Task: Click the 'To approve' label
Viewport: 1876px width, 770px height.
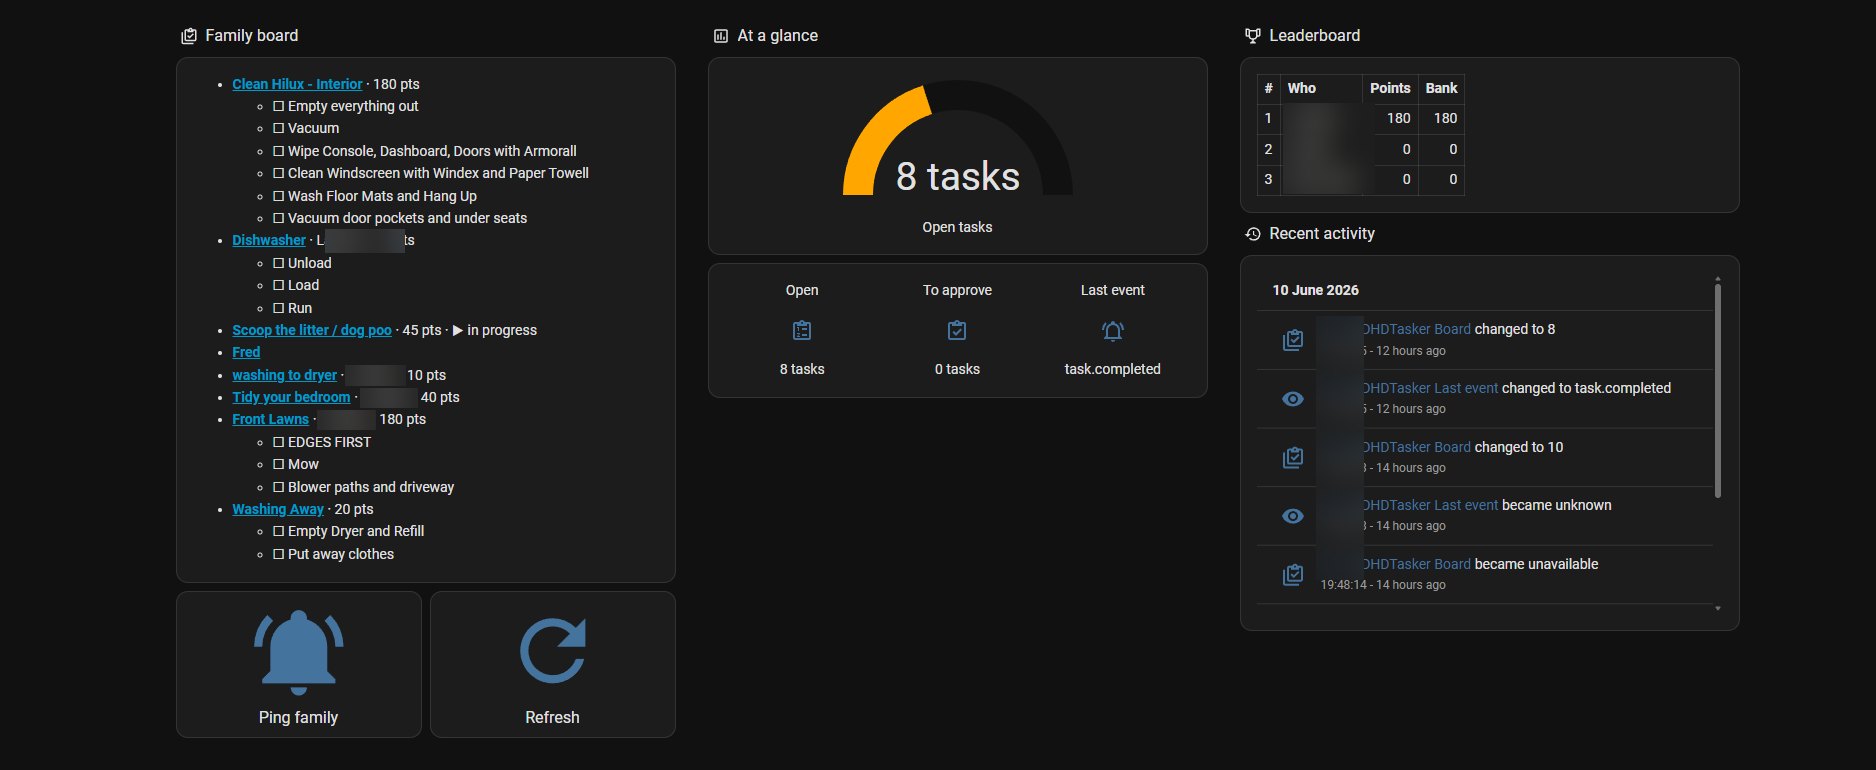Action: pyautogui.click(x=957, y=290)
